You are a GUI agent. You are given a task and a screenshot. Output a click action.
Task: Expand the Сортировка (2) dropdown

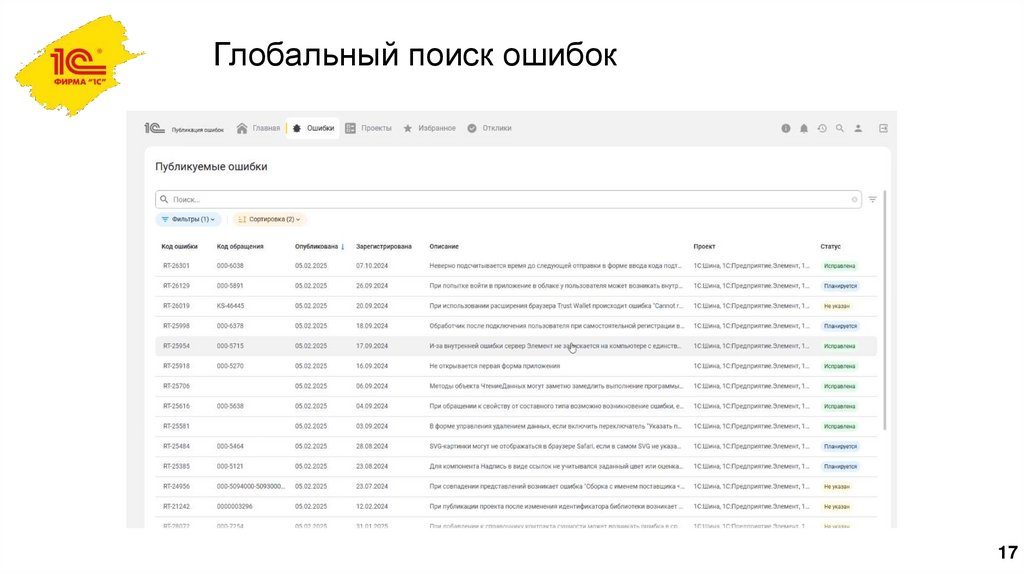(x=270, y=219)
